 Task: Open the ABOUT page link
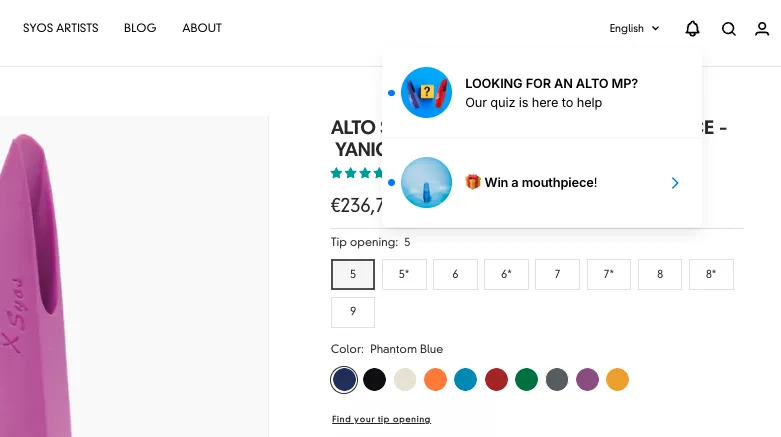(x=202, y=28)
